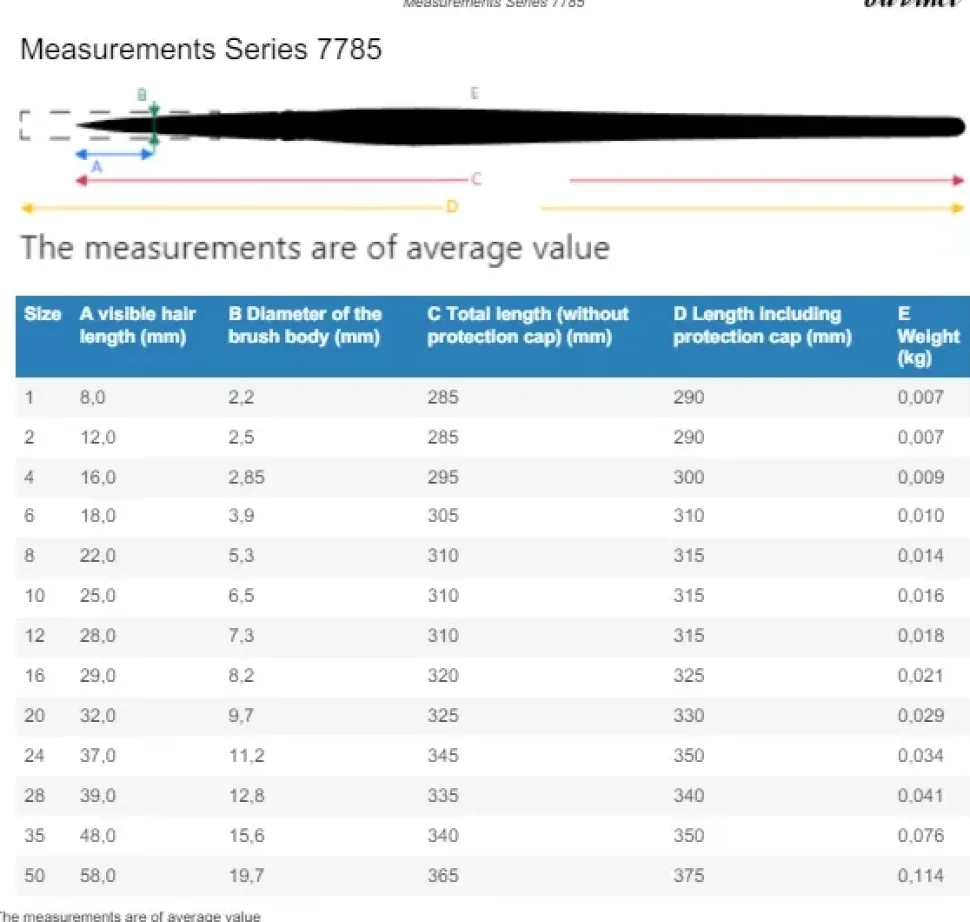This screenshot has height=922, width=970.
Task: Select hair length cell '18,0'
Action: (98, 515)
